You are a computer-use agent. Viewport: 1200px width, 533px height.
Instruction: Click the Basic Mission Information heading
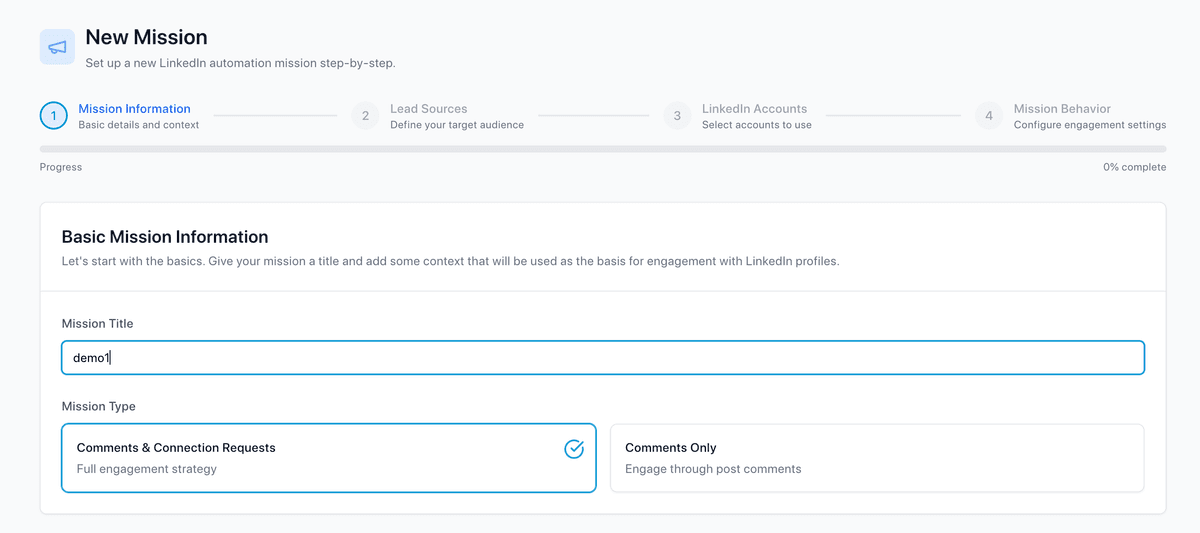(165, 237)
